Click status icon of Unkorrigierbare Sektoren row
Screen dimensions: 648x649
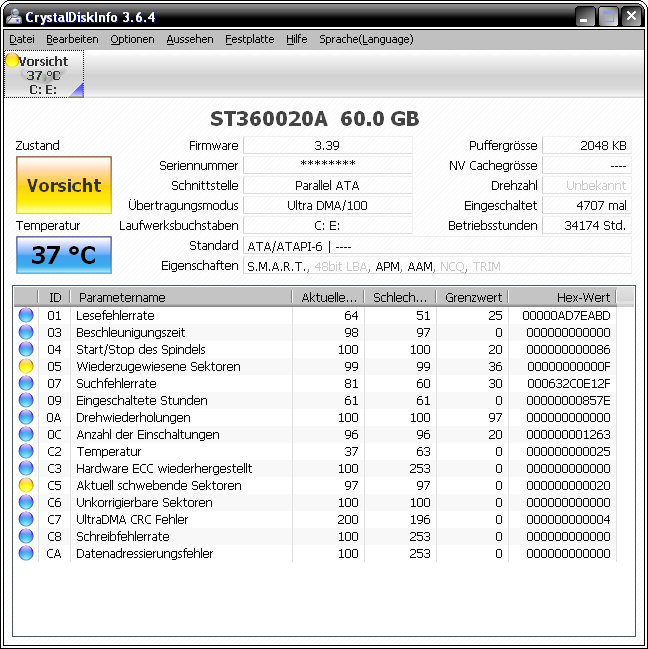(26, 502)
